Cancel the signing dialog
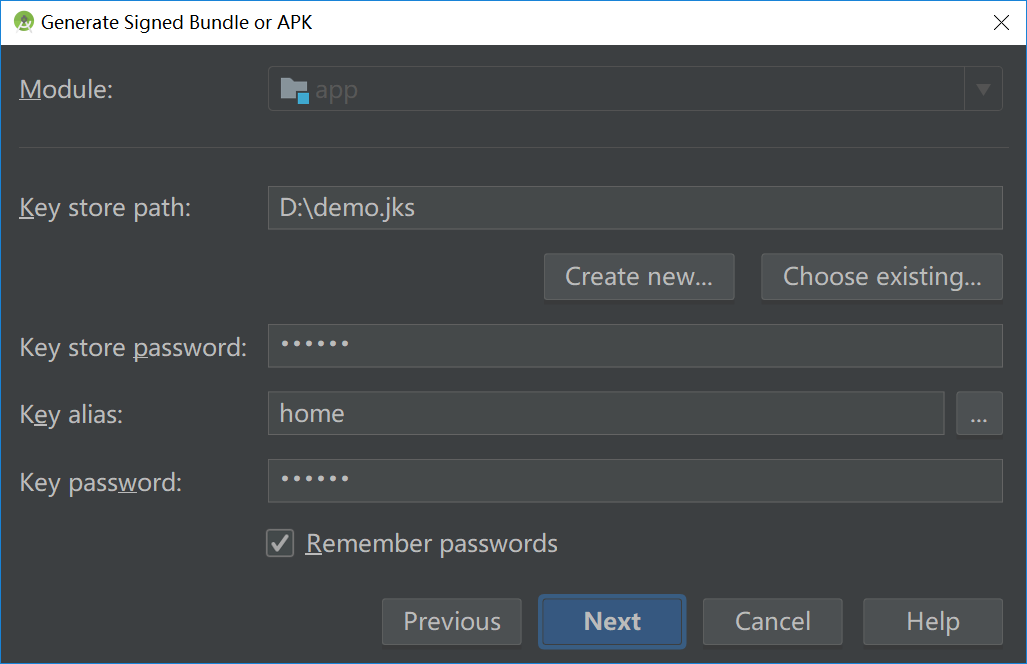The width and height of the screenshot is (1027, 664). coord(773,622)
